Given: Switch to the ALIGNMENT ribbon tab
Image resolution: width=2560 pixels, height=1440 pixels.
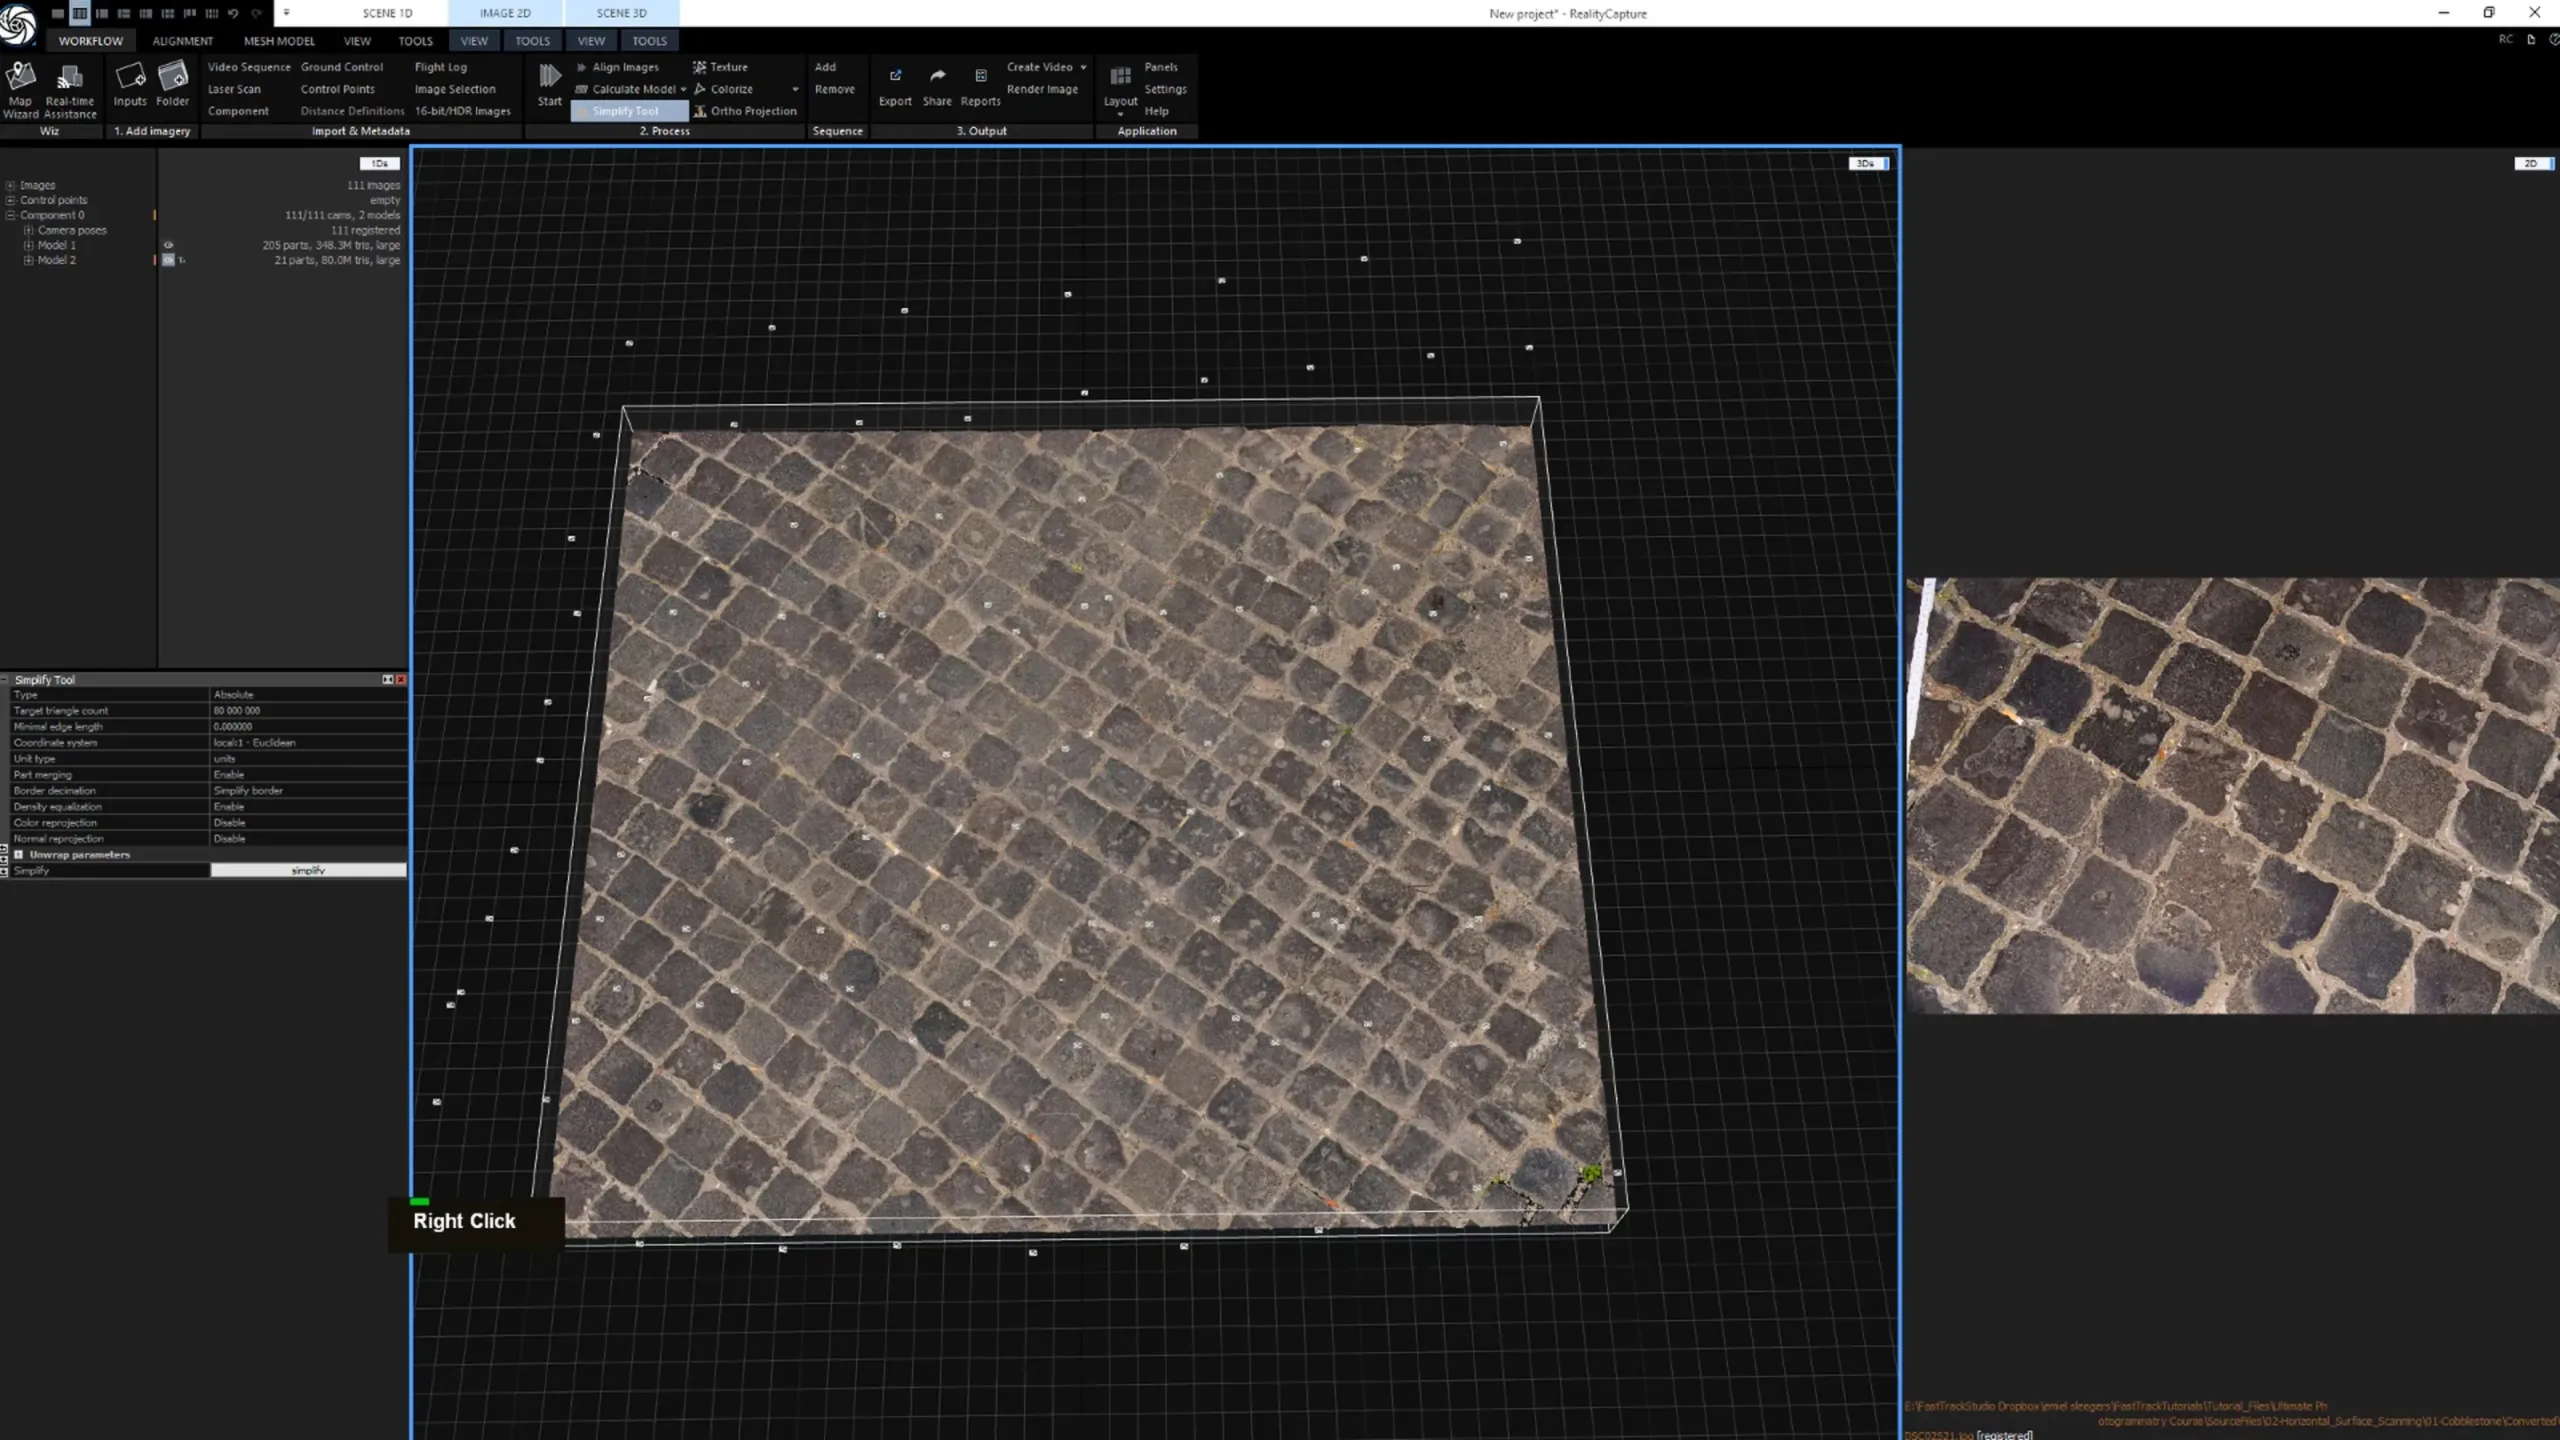Looking at the screenshot, I should [x=182, y=40].
